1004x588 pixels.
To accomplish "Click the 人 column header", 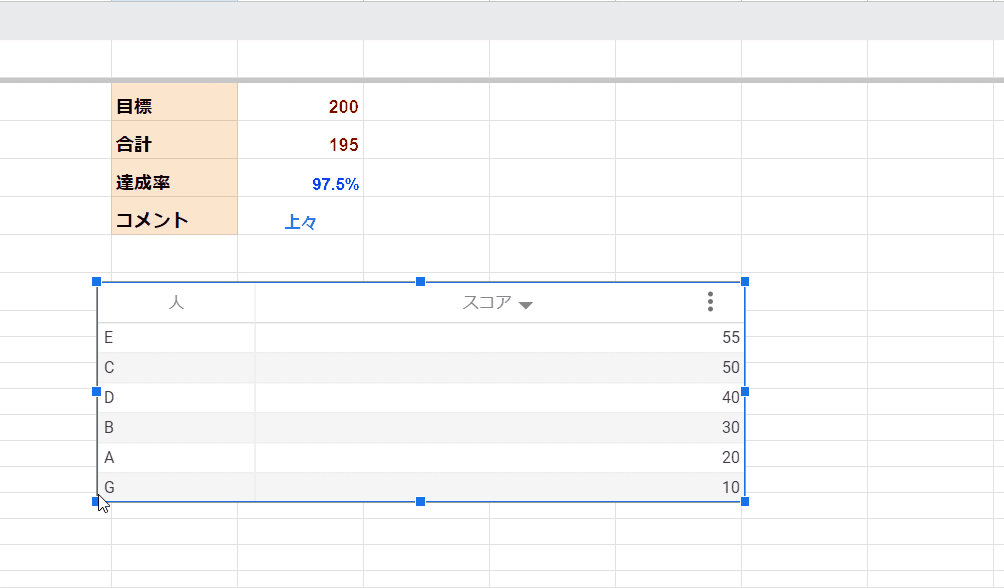I will pyautogui.click(x=176, y=302).
